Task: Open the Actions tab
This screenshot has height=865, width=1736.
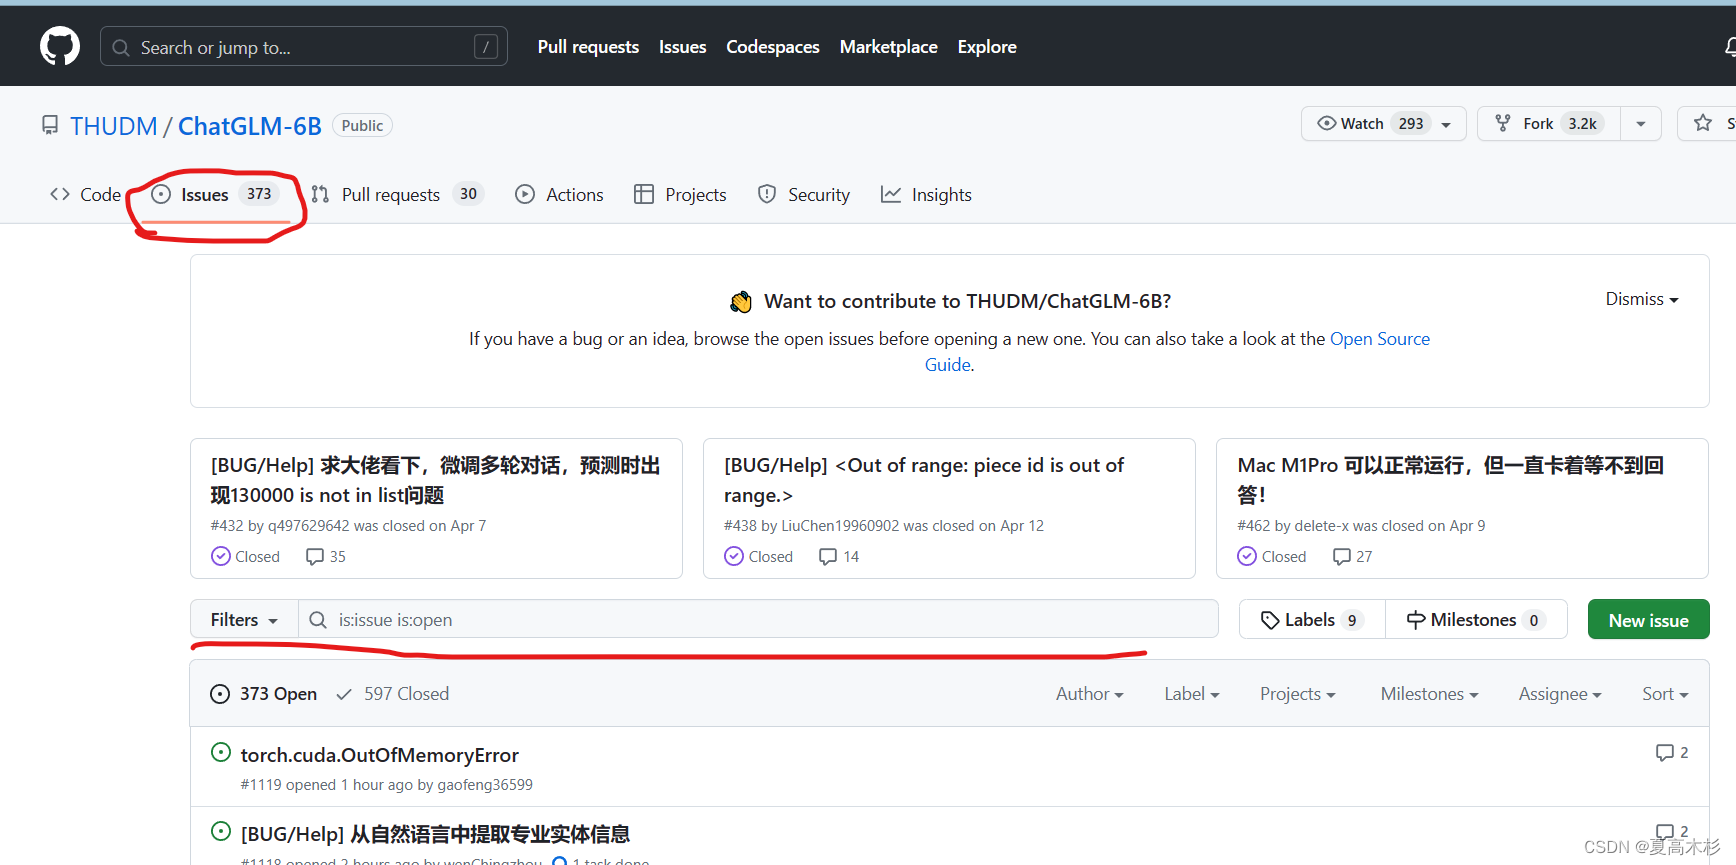Action: [560, 194]
